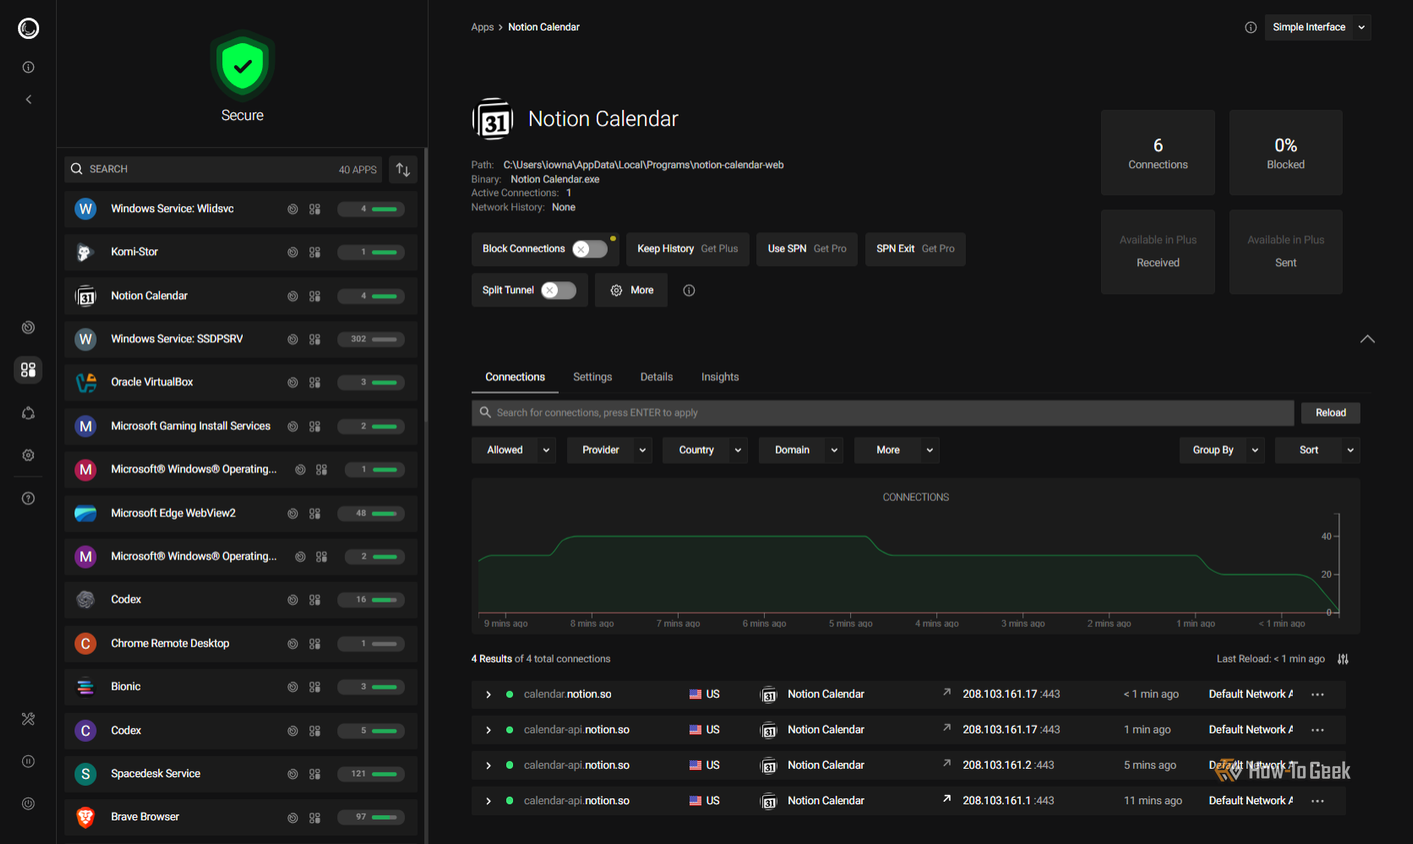The image size is (1413, 844).
Task: Click the Reload button
Action: click(1330, 413)
